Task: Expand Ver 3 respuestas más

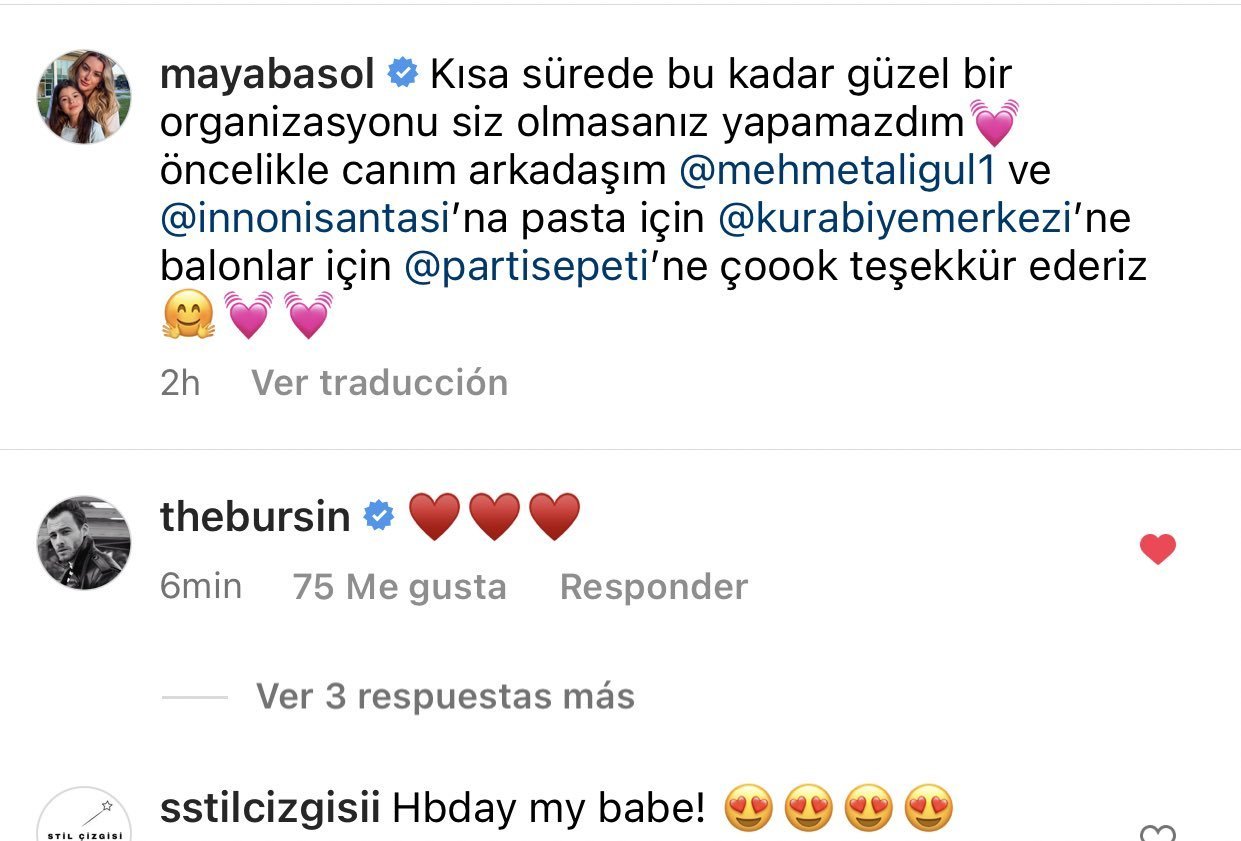Action: coord(445,696)
